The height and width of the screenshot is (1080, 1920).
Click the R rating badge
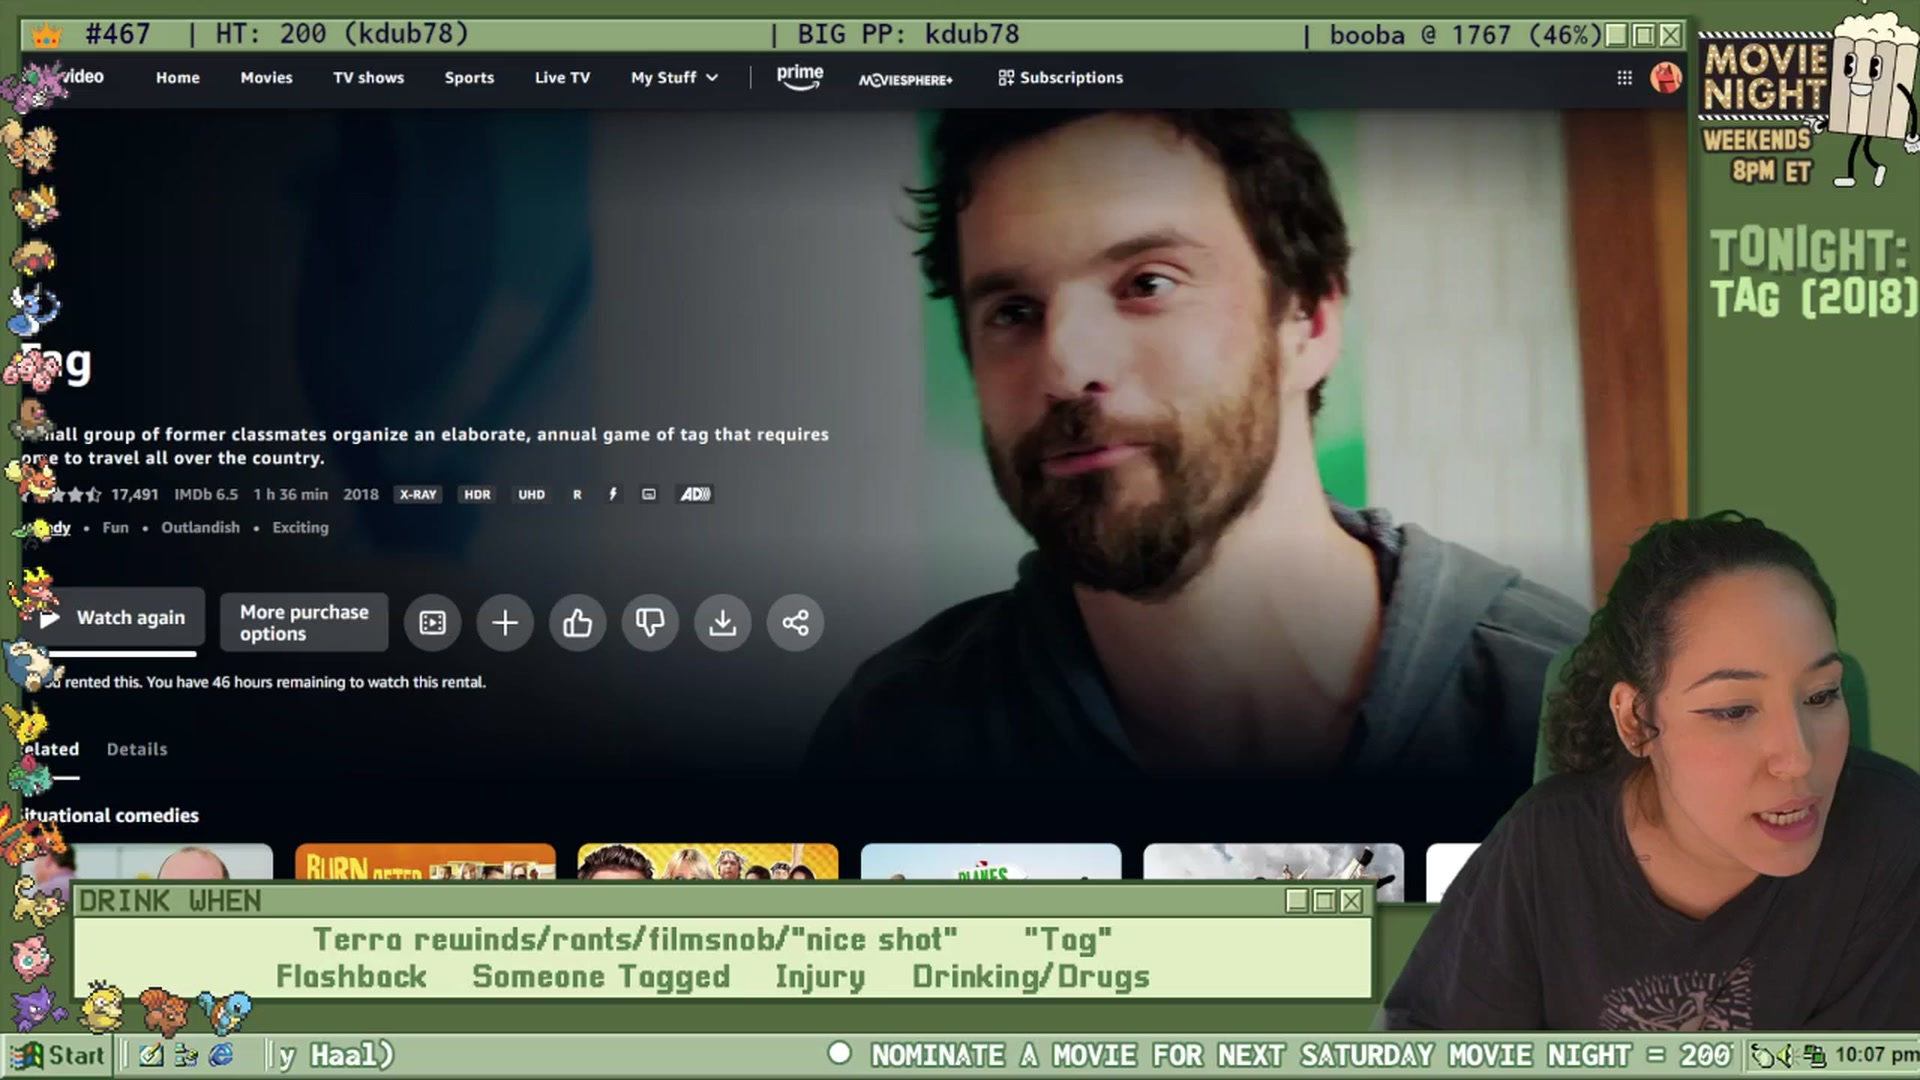[x=577, y=494]
